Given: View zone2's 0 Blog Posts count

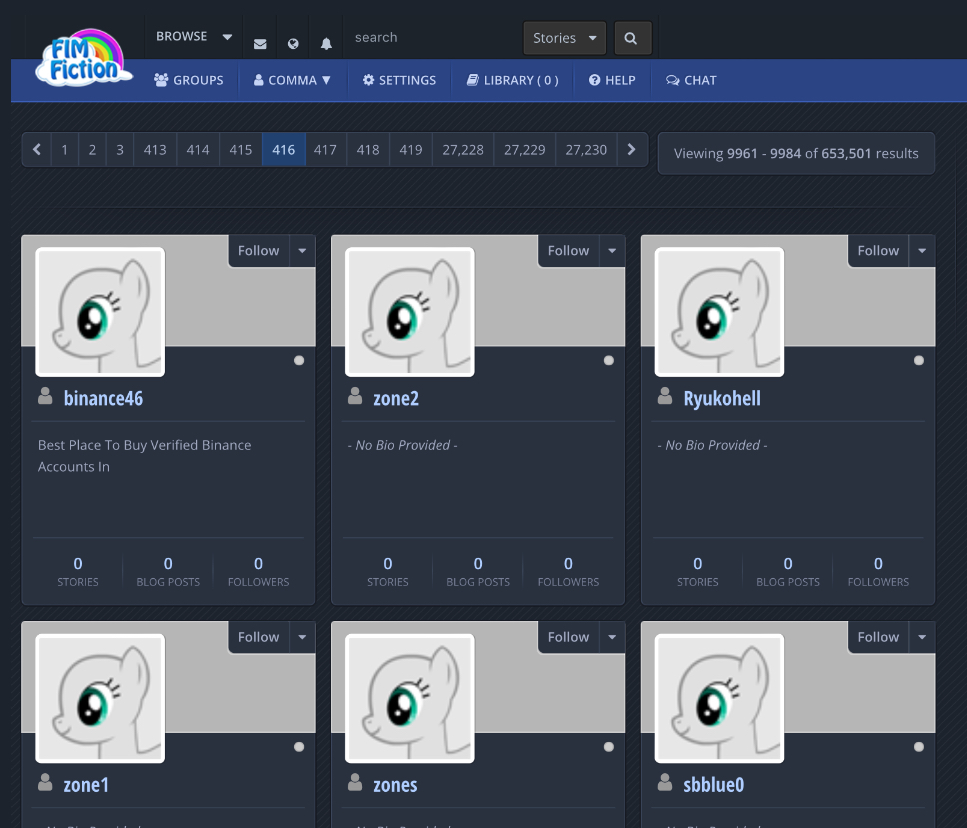Looking at the screenshot, I should (x=478, y=571).
